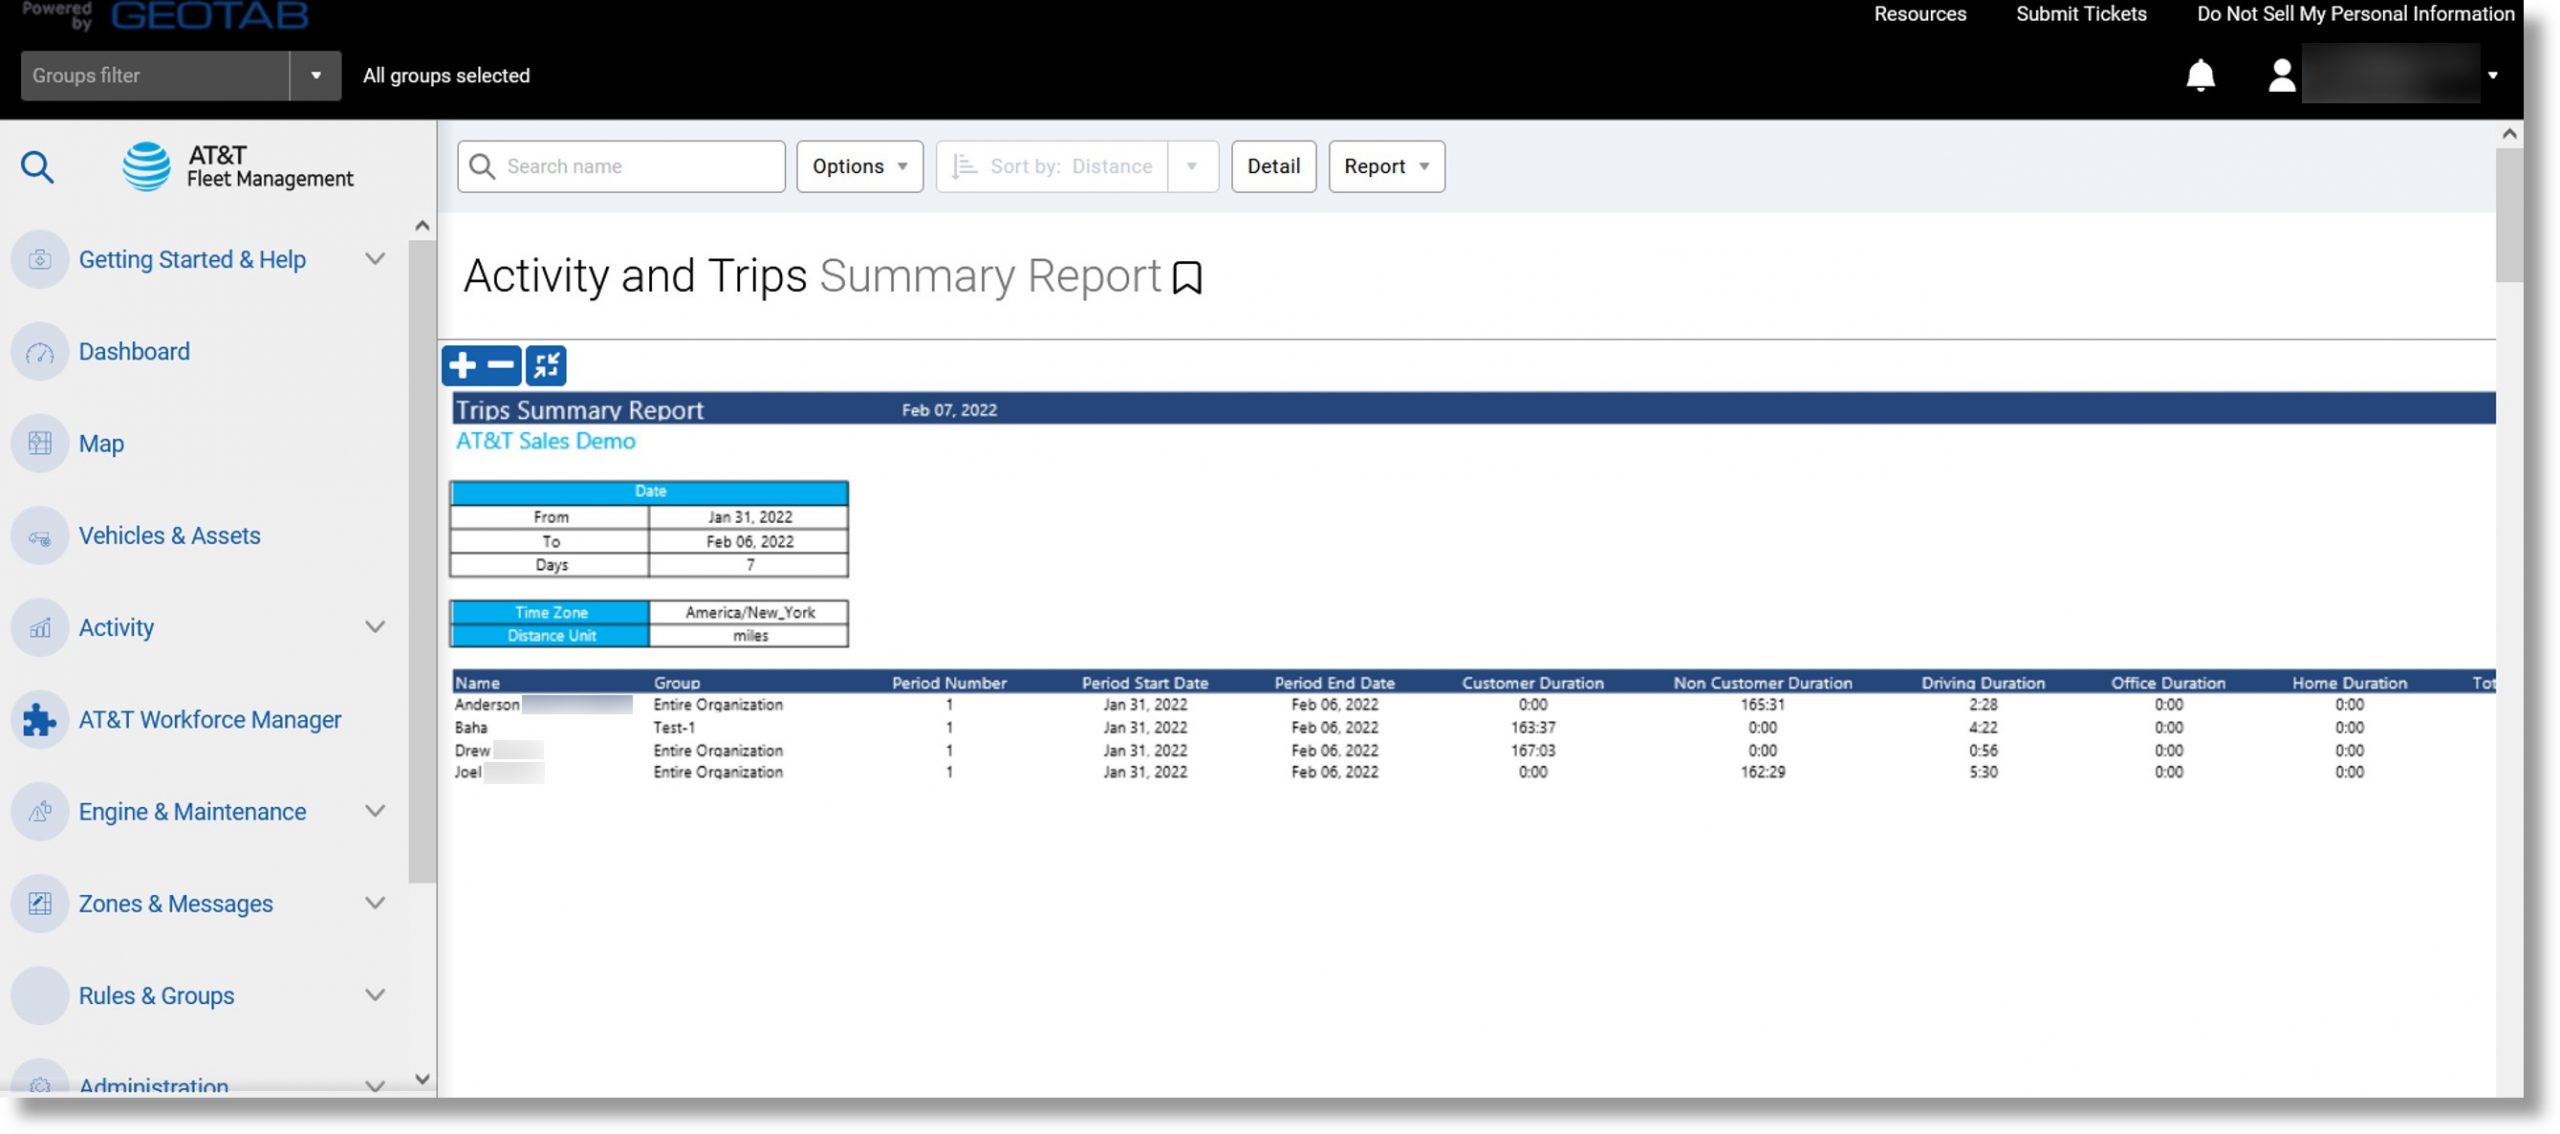Image resolution: width=2560 pixels, height=1134 pixels.
Task: Click the Workforce Manager puzzle icon
Action: pos(40,720)
